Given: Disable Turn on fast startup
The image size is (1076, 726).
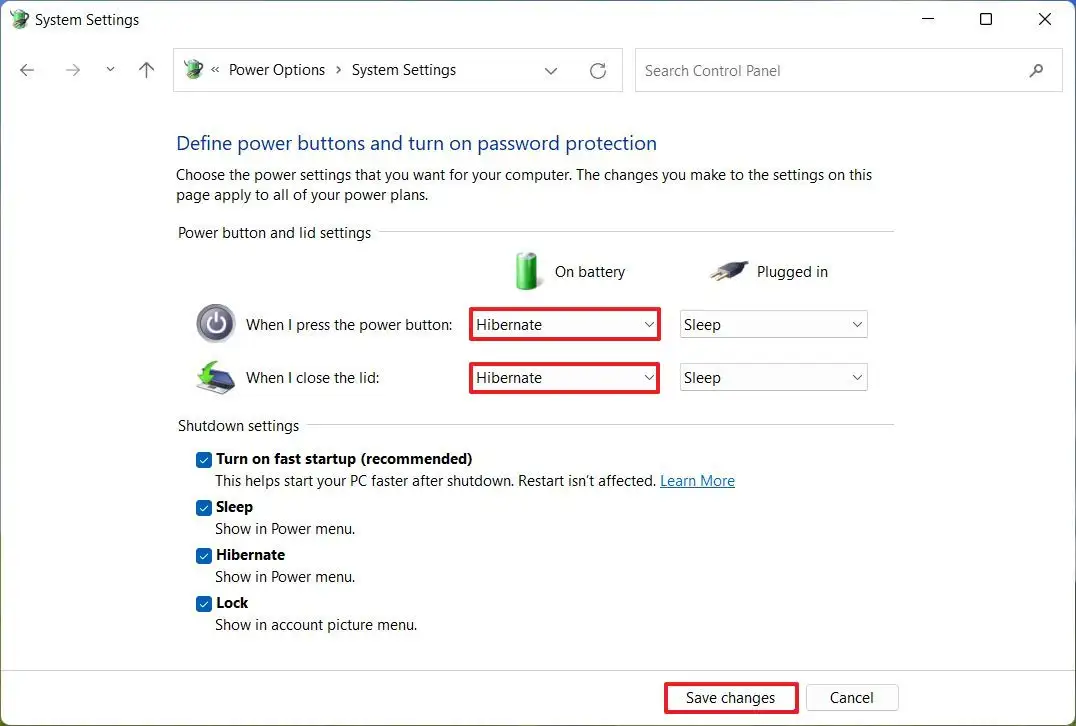Looking at the screenshot, I should click(x=204, y=459).
